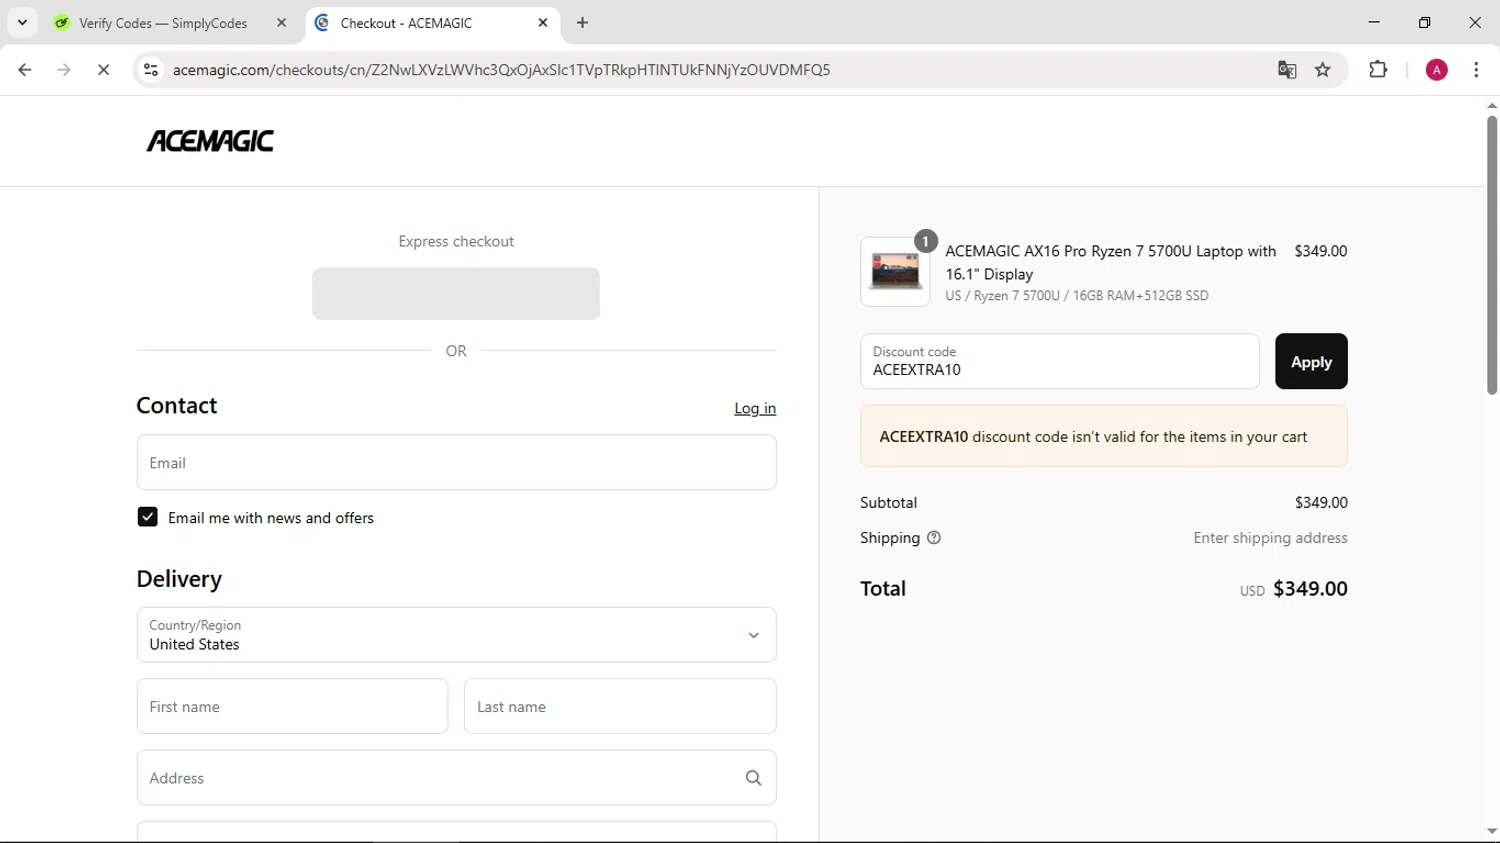Open the translate page icon
1500x843 pixels.
pyautogui.click(x=1287, y=70)
